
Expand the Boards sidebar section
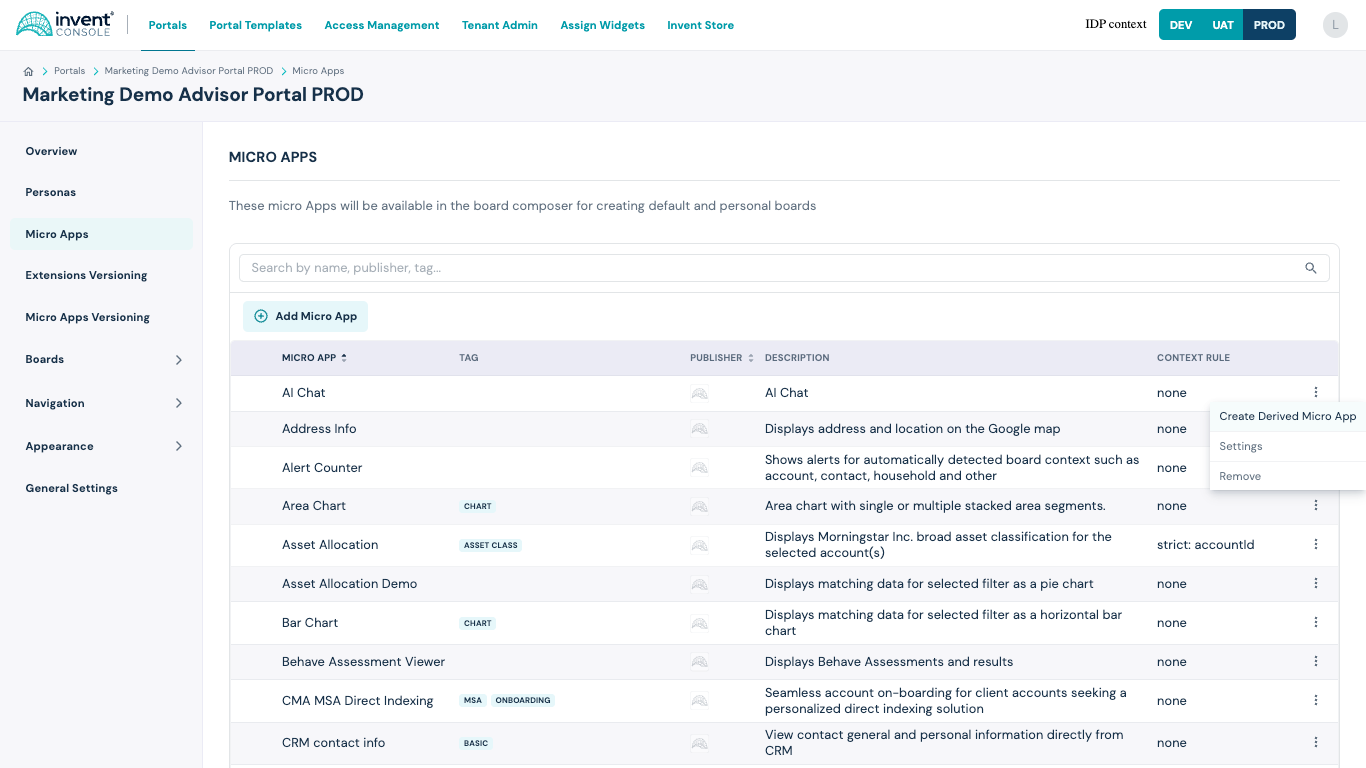pyautogui.click(x=100, y=359)
